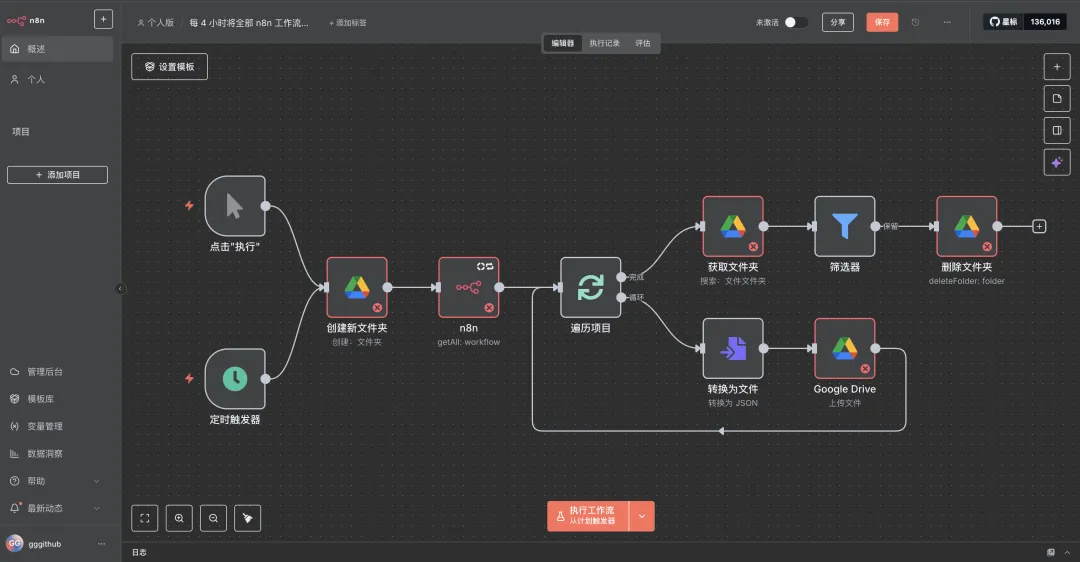
Task: Click 分享 share button
Action: coord(838,22)
